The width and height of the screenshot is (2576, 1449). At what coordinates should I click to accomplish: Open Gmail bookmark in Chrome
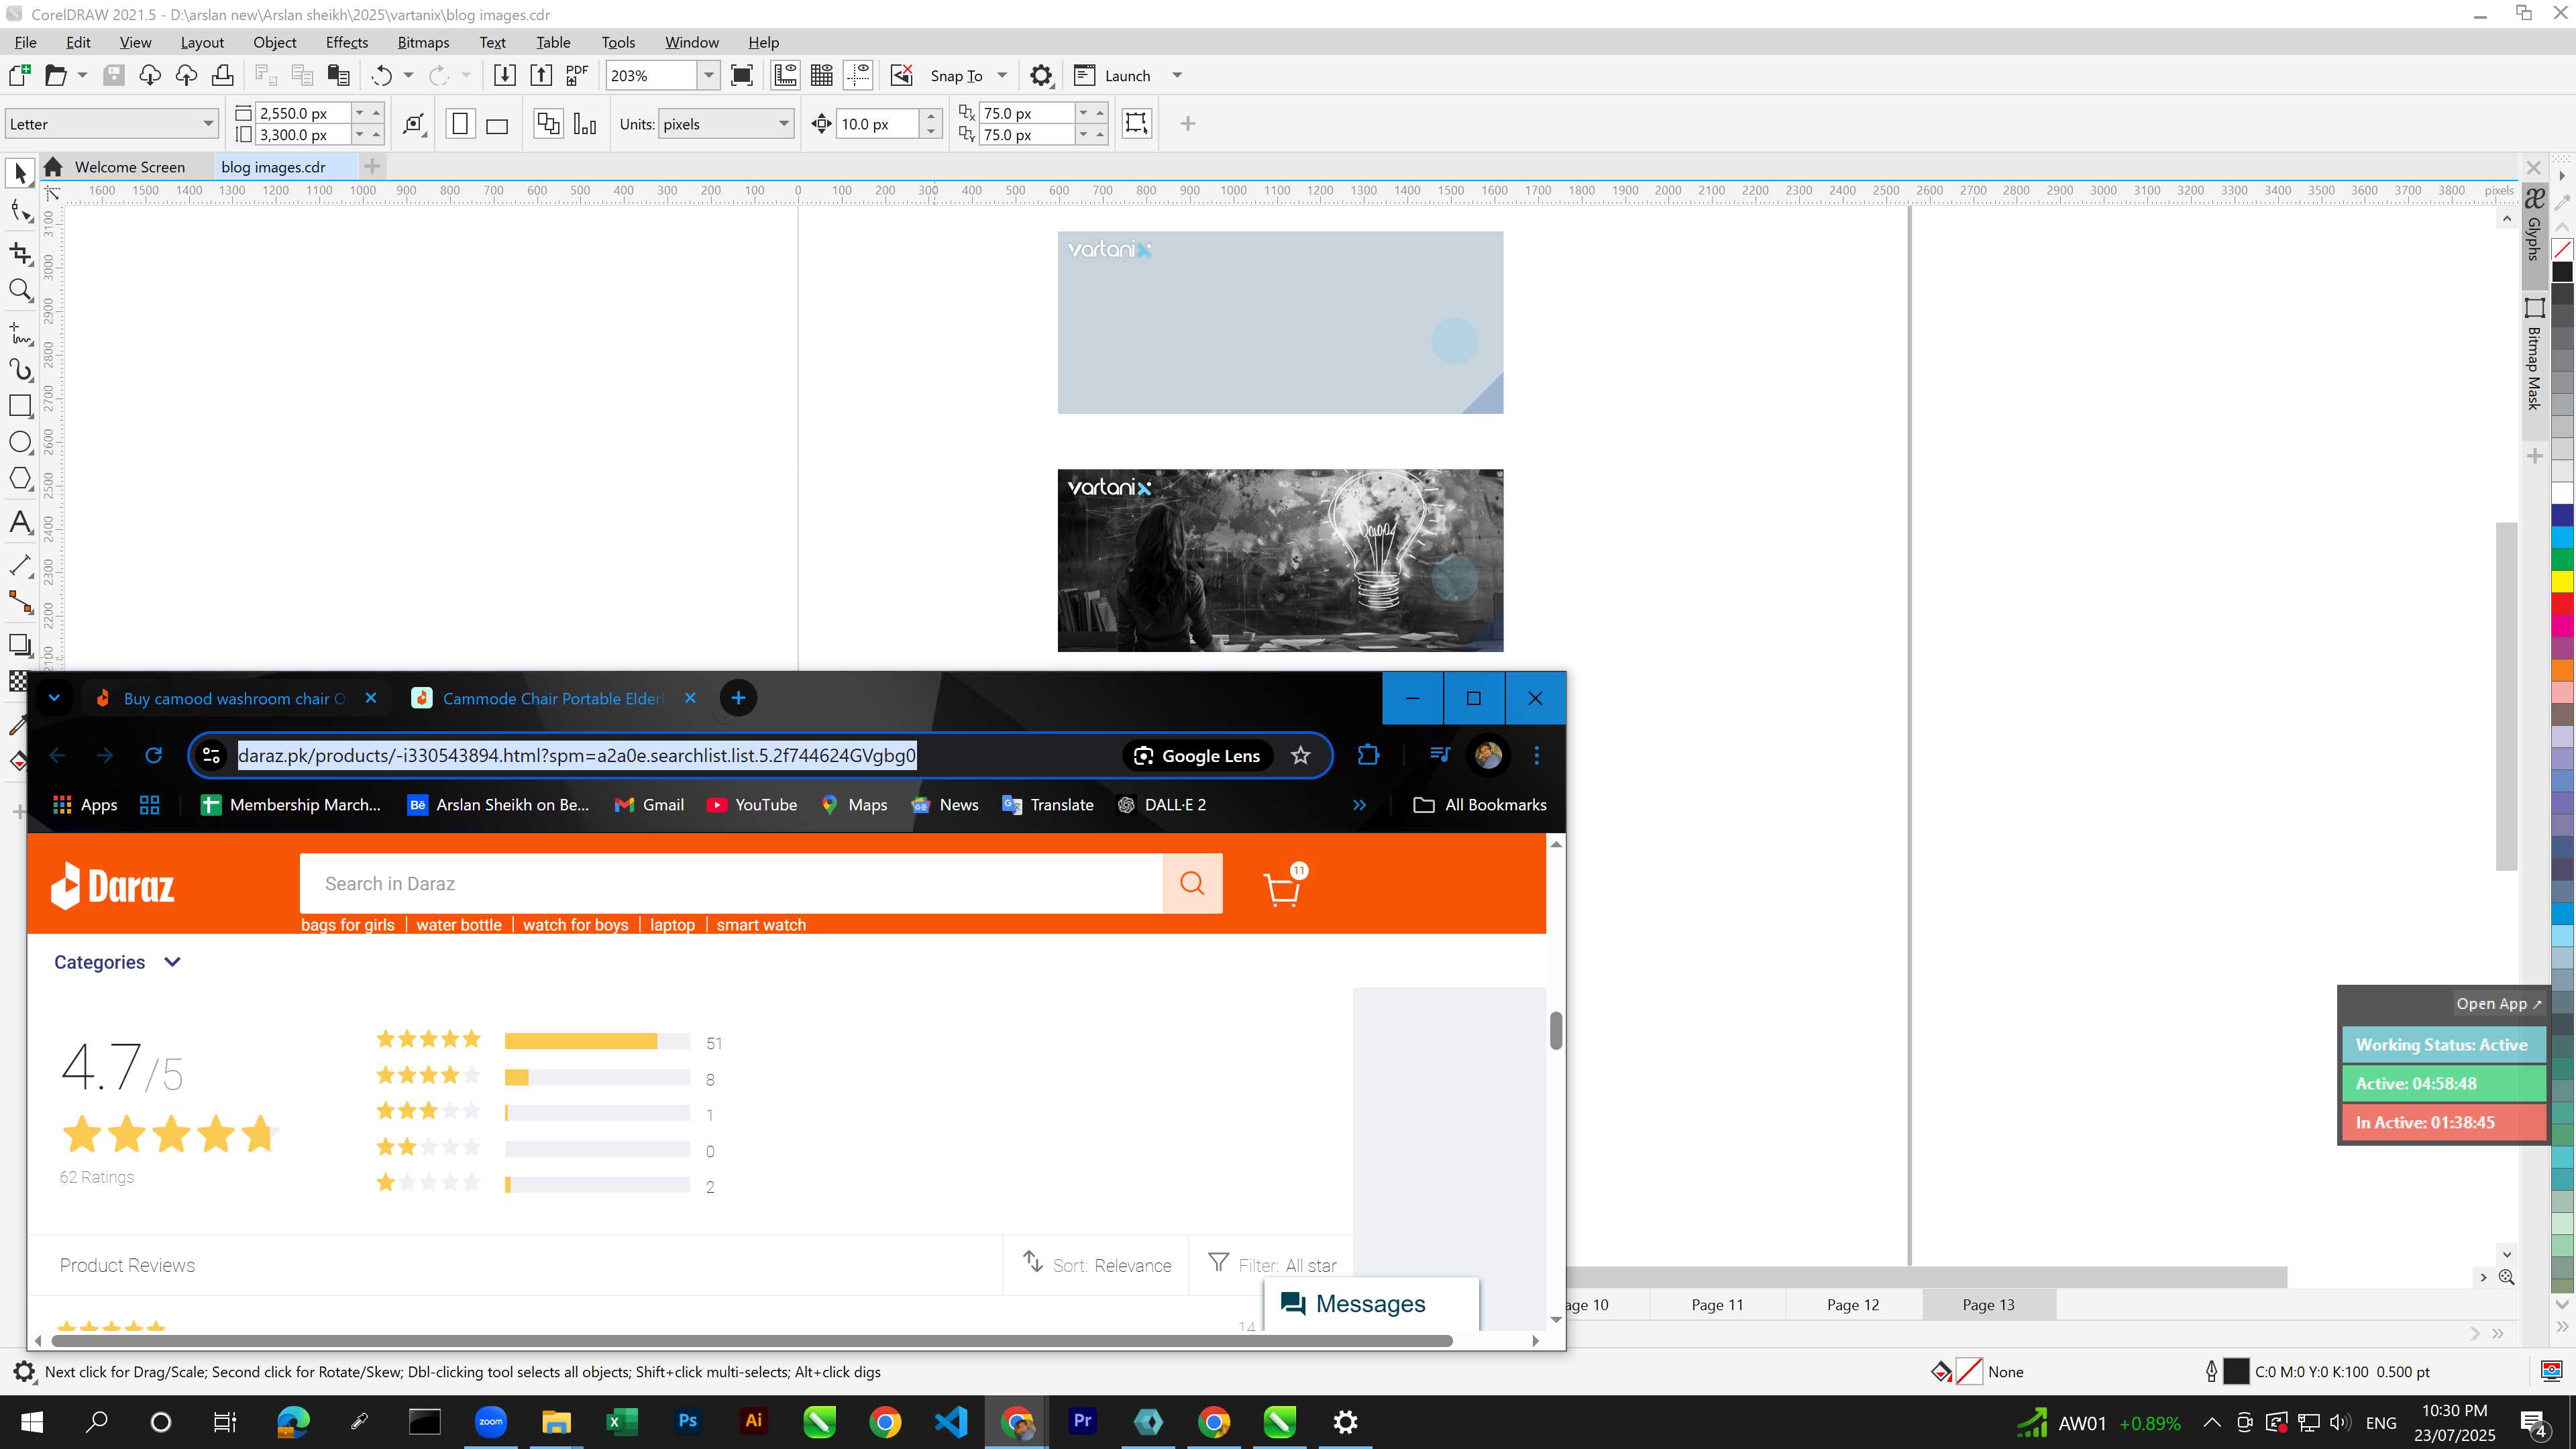649,805
